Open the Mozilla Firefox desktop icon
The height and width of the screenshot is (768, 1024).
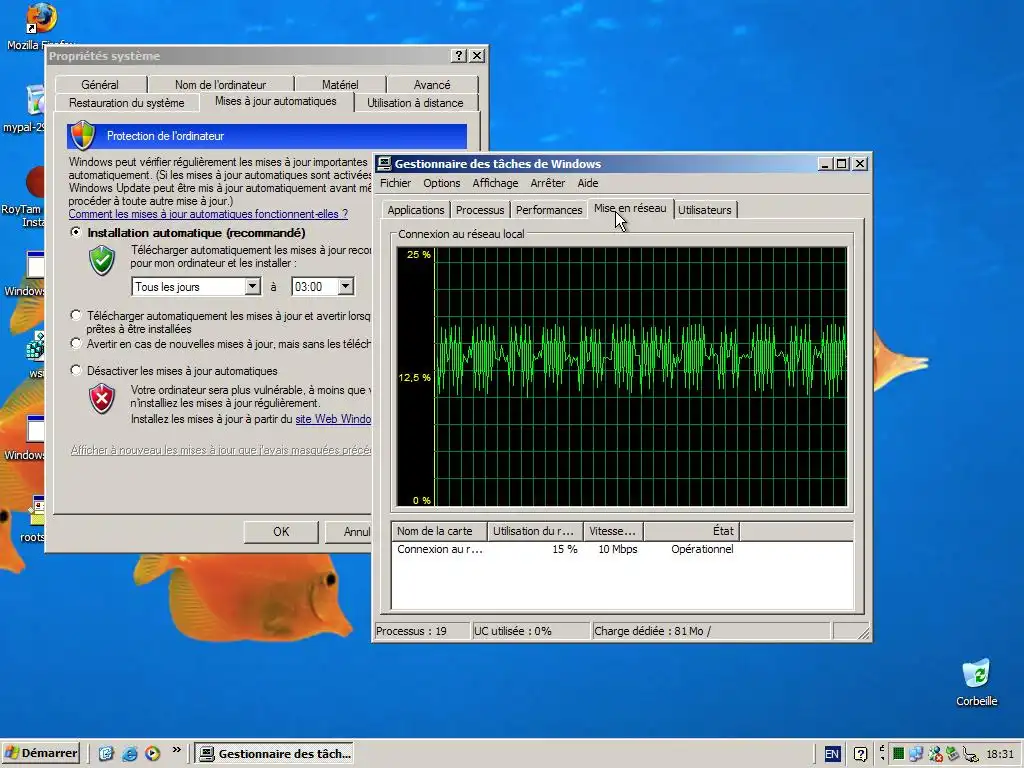tap(40, 20)
